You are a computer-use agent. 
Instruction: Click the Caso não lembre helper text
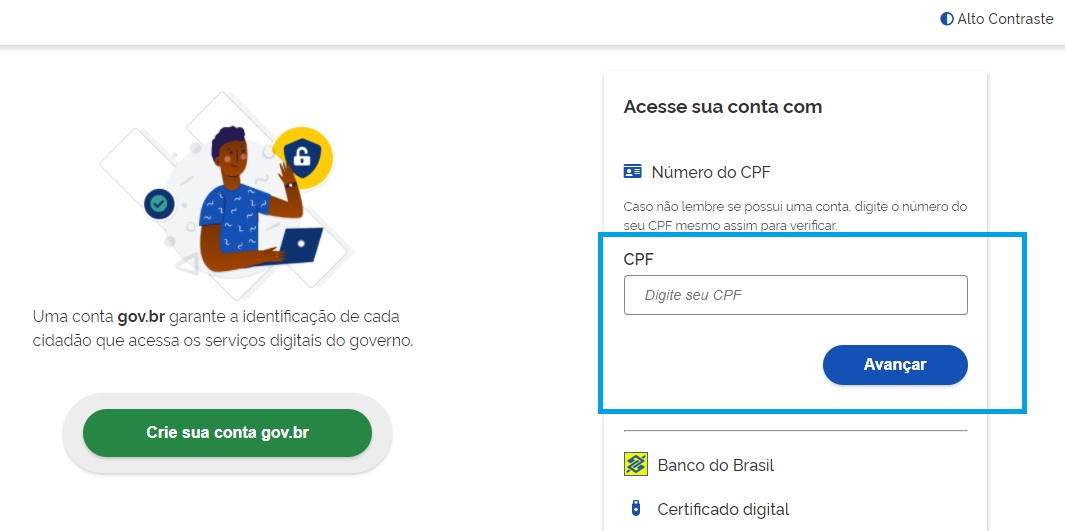click(x=795, y=216)
